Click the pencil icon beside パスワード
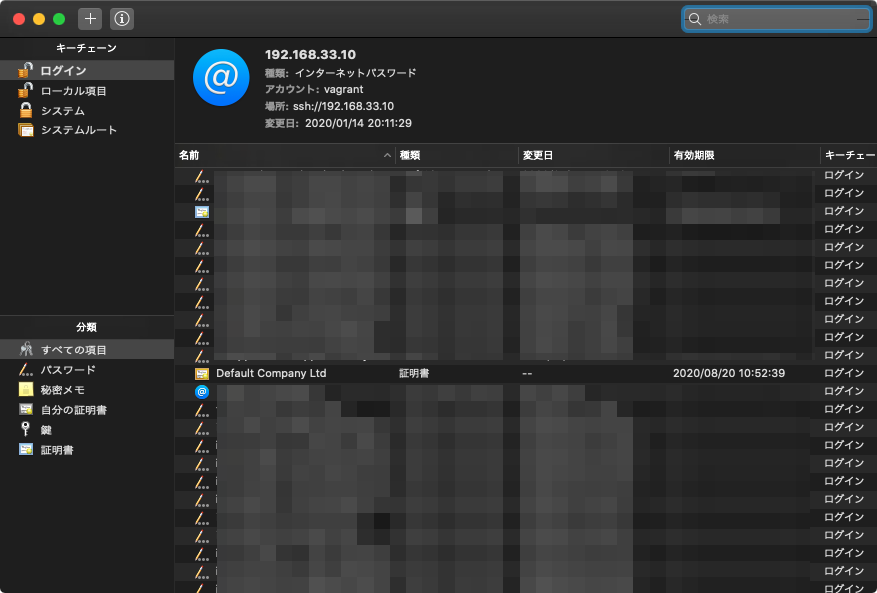Screen dimensions: 877x593 coord(26,370)
